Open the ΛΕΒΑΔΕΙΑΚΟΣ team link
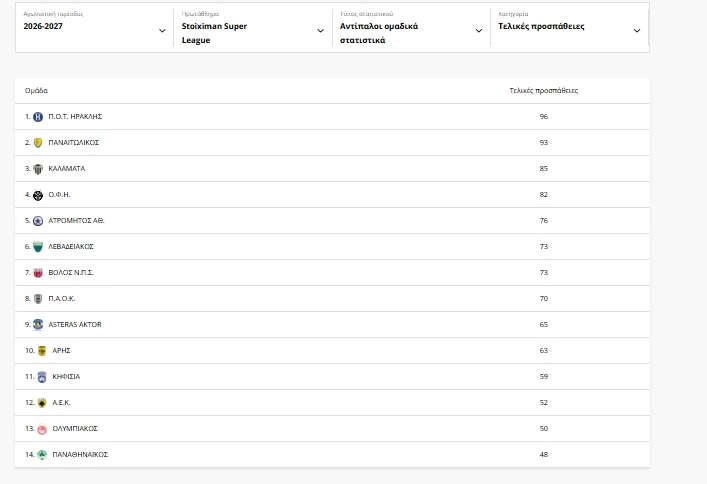 (71, 246)
